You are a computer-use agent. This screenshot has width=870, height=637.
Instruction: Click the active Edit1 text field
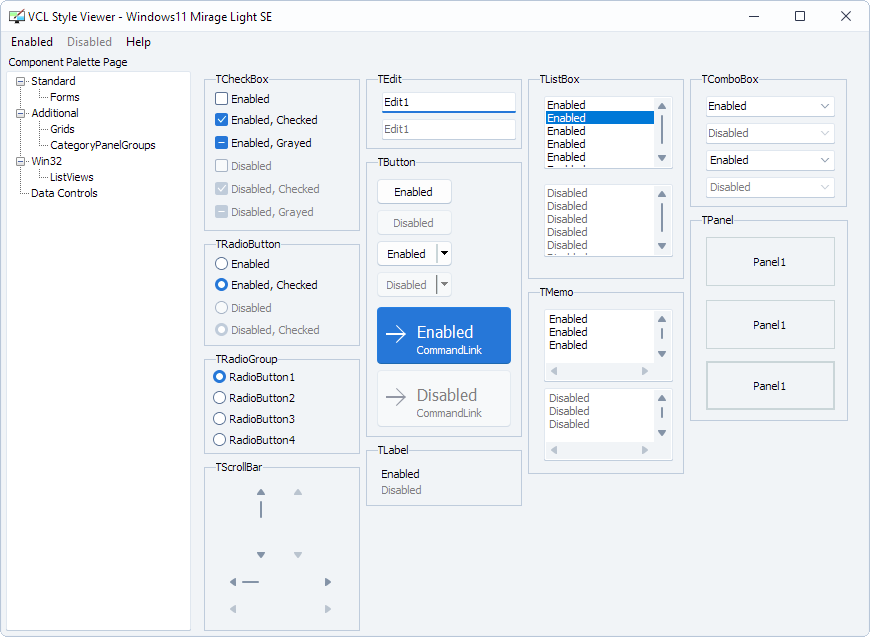pyautogui.click(x=449, y=103)
